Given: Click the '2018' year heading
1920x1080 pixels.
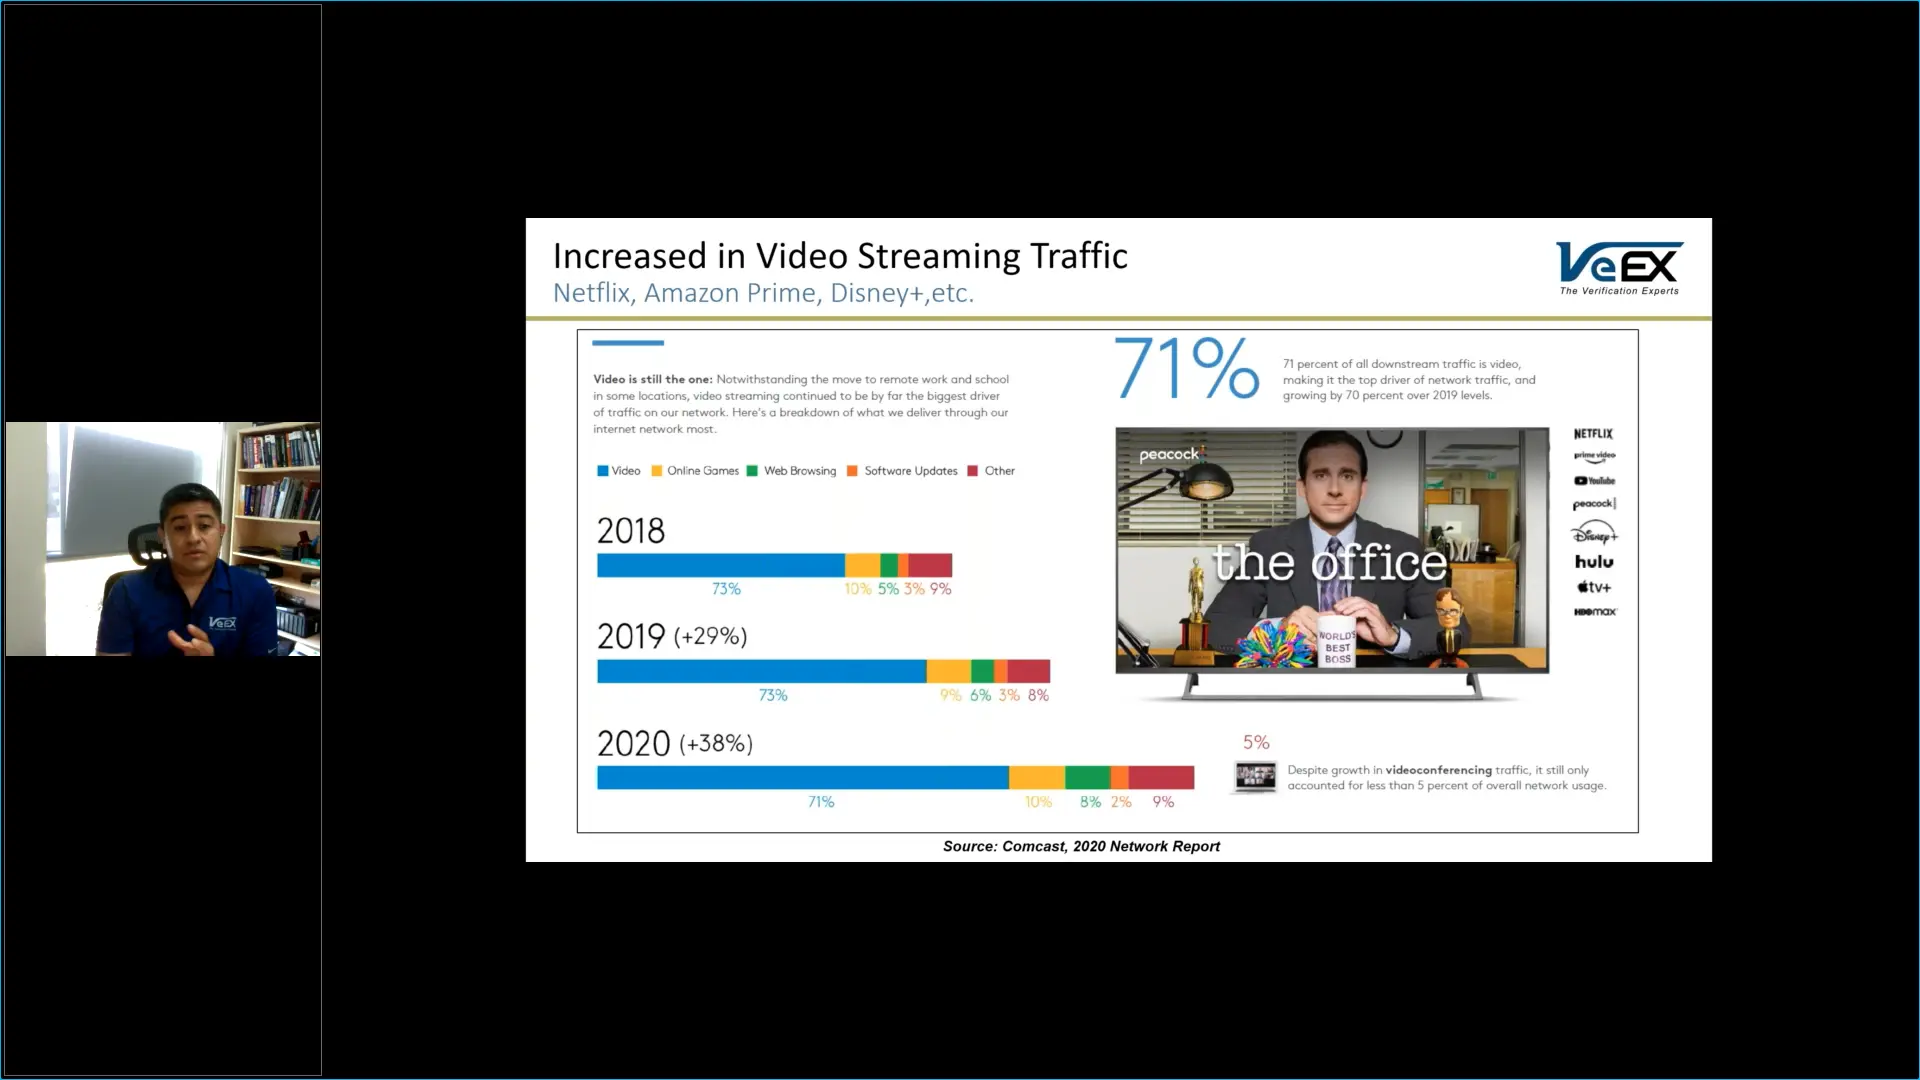Looking at the screenshot, I should coord(631,531).
